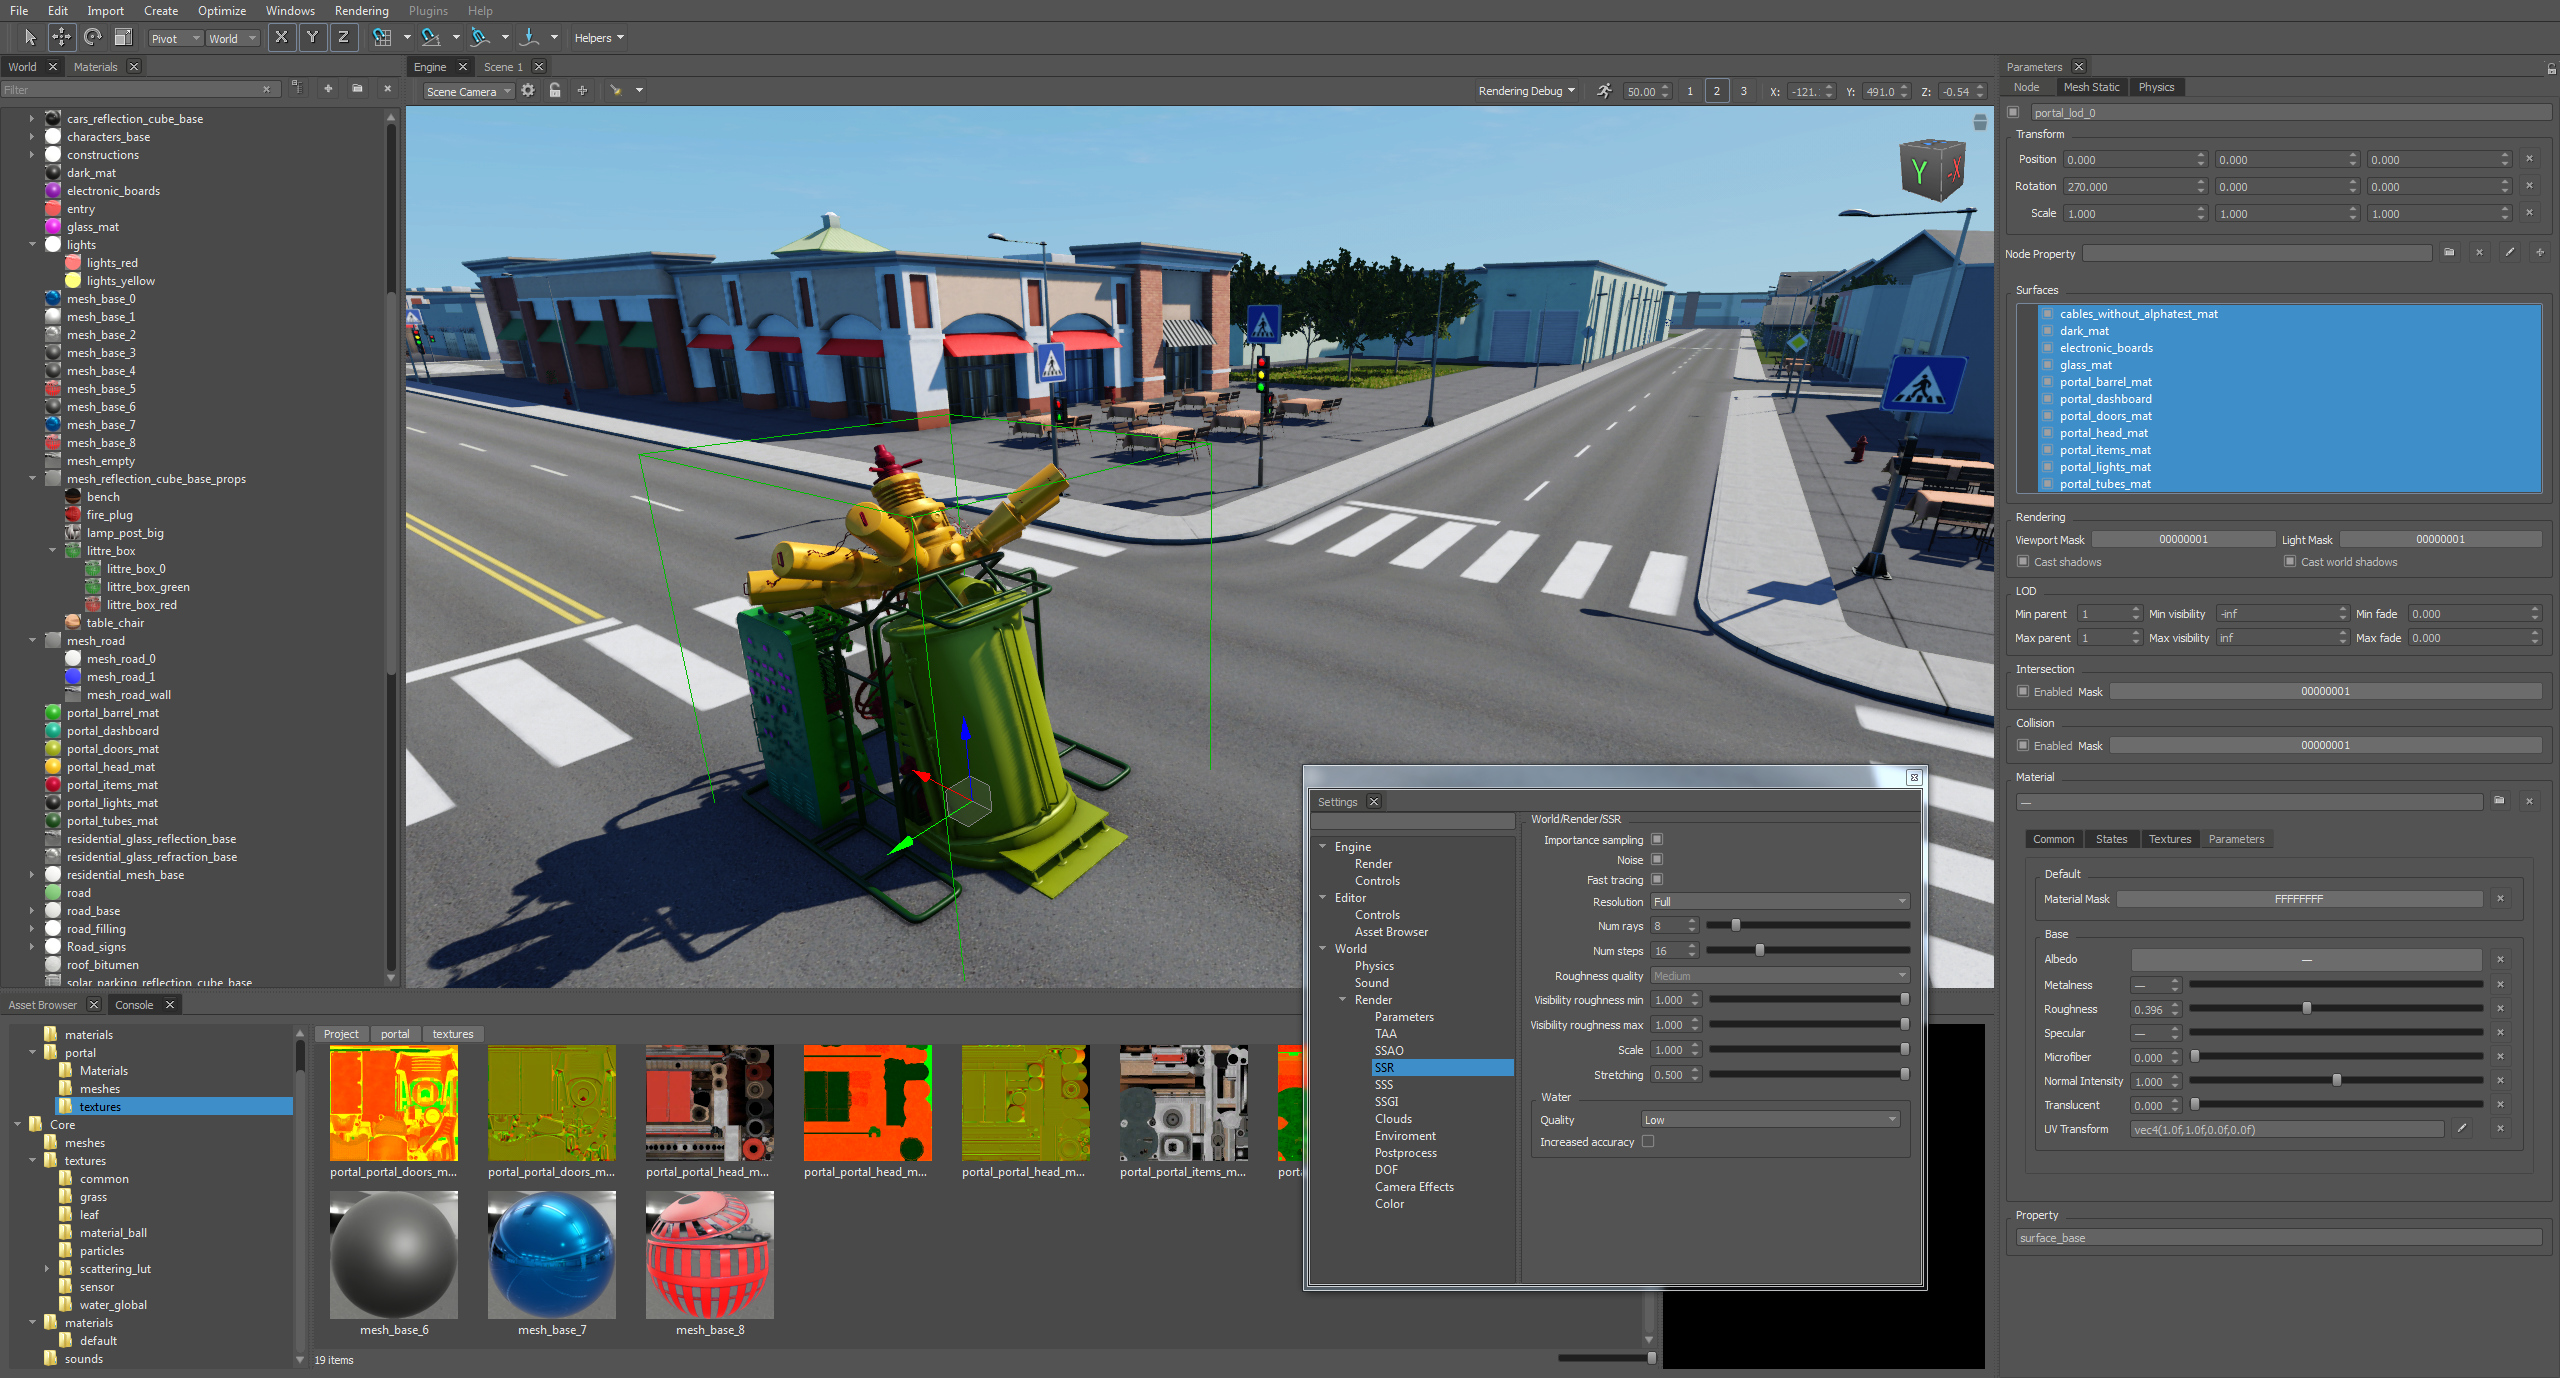Toggle snap to grid magnet icon
This screenshot has height=1378, width=2560.
click(x=382, y=37)
